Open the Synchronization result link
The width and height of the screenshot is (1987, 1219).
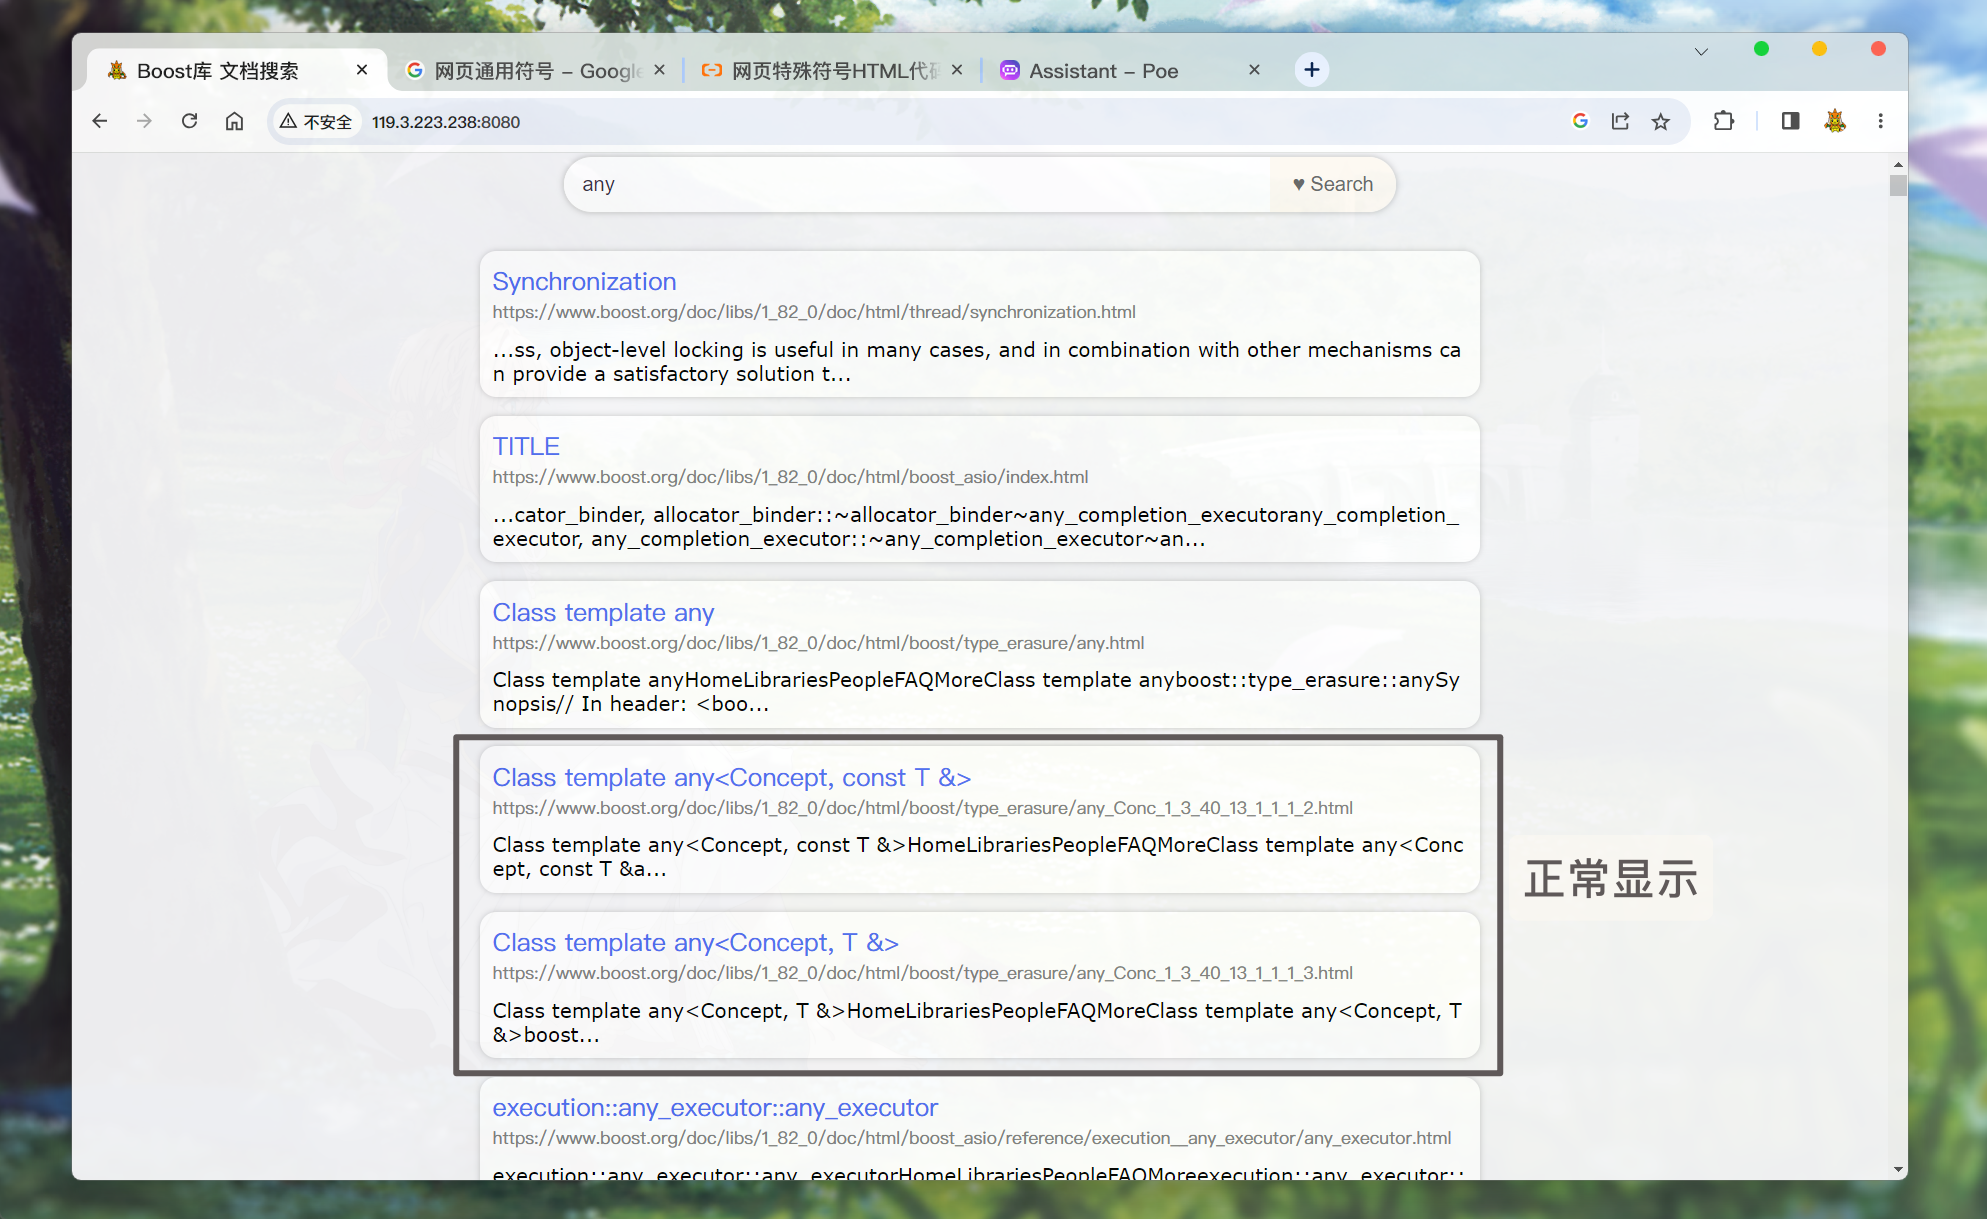(x=584, y=281)
